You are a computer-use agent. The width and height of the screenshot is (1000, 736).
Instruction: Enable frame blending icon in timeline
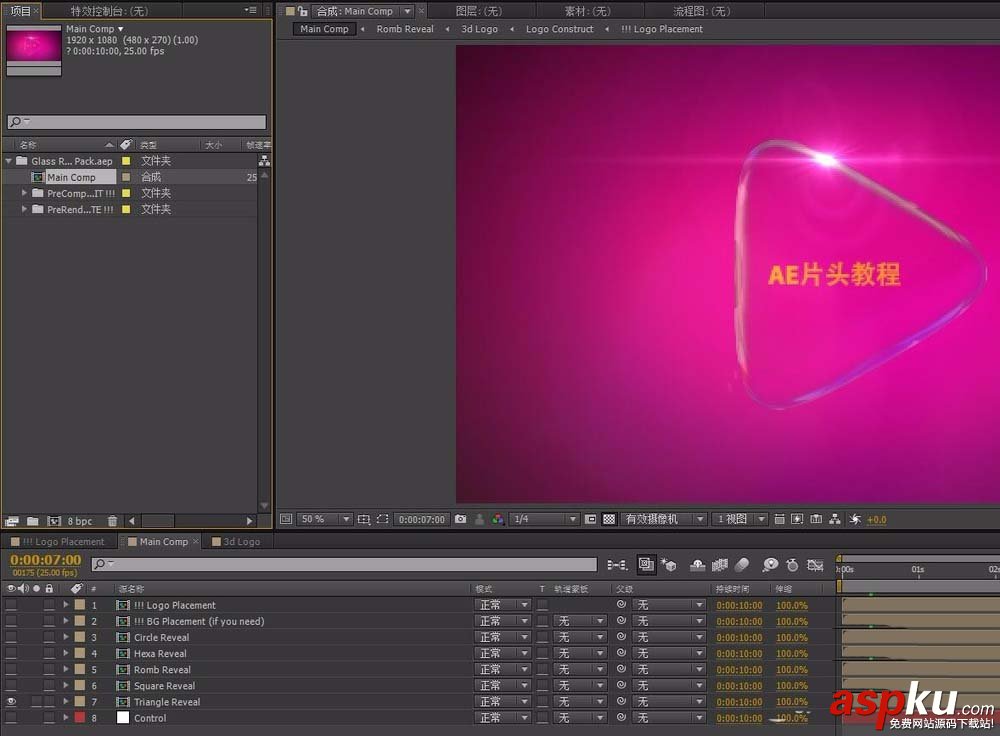pos(719,564)
